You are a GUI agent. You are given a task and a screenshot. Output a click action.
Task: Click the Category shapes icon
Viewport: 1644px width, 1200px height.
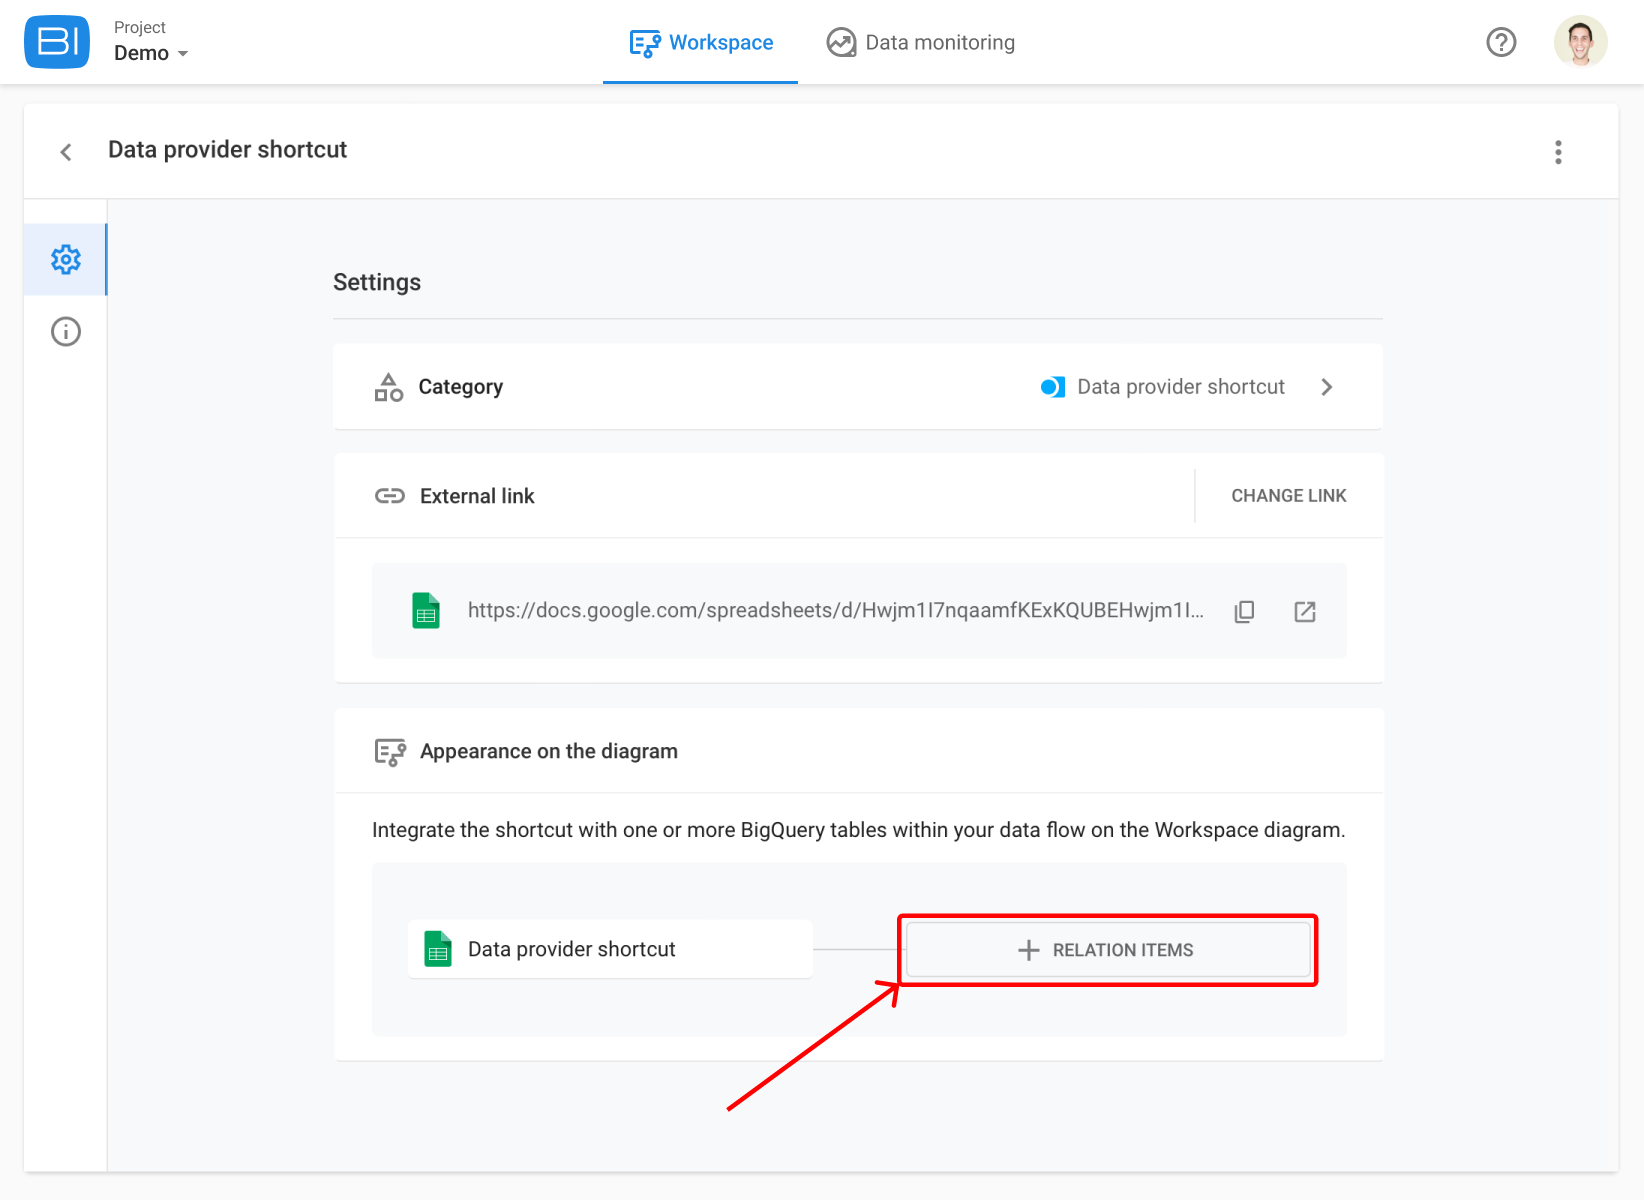tap(389, 387)
